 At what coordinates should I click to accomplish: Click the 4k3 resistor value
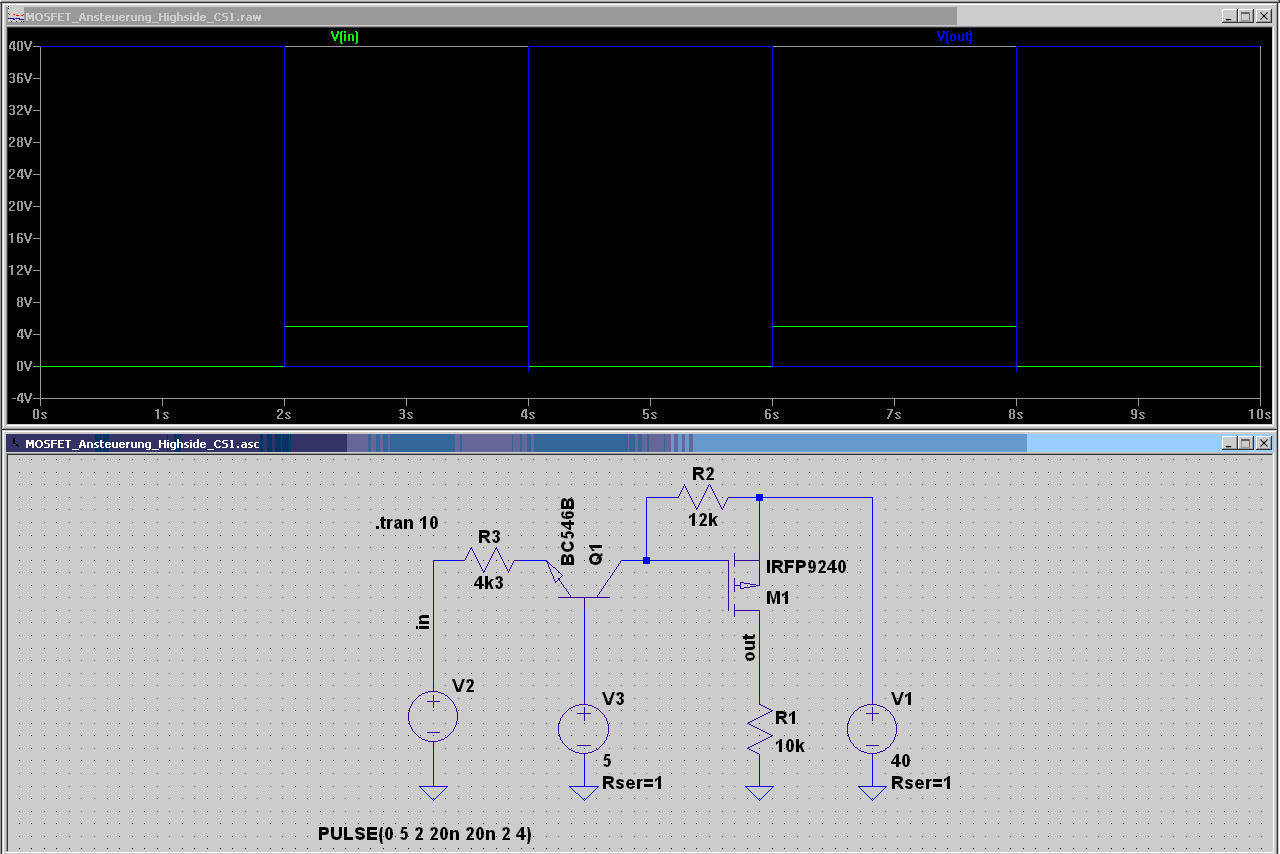click(x=489, y=583)
